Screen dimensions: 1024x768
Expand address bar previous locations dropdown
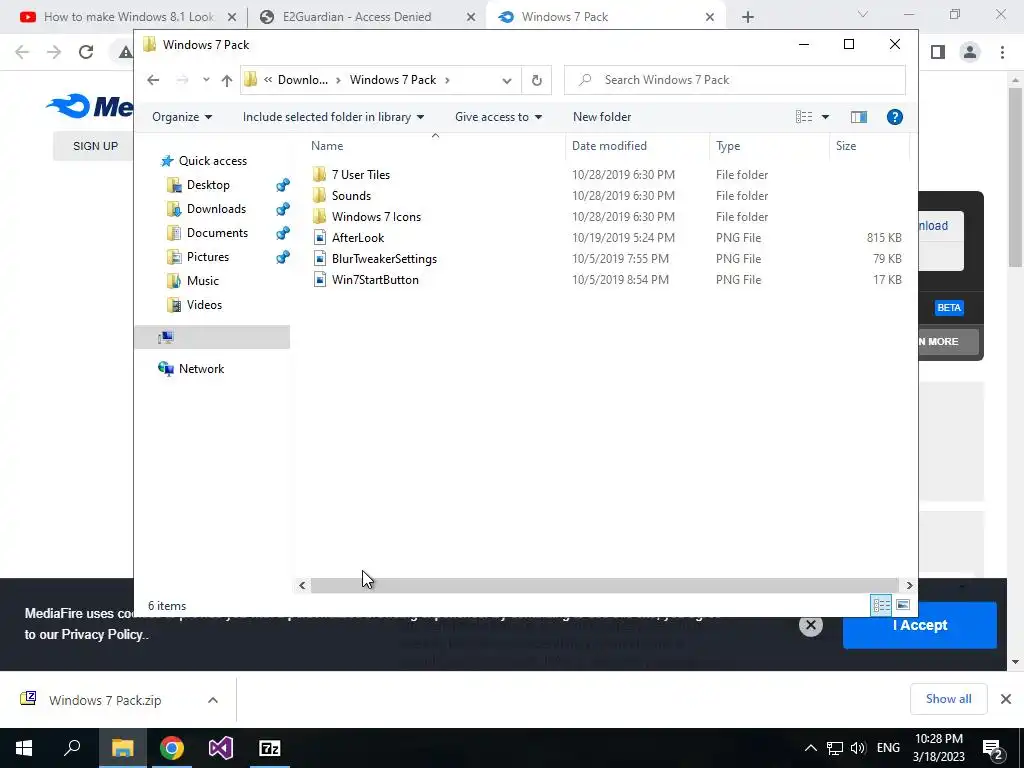507,80
